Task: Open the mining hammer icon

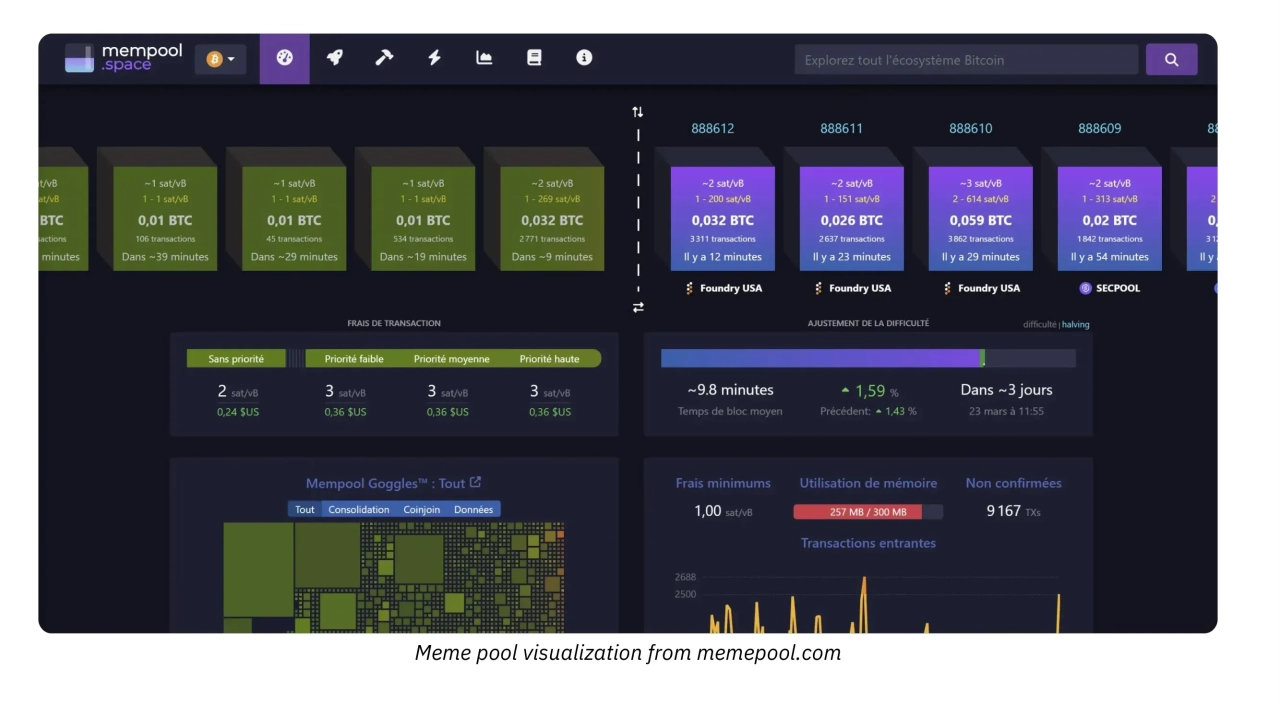Action: (x=384, y=59)
